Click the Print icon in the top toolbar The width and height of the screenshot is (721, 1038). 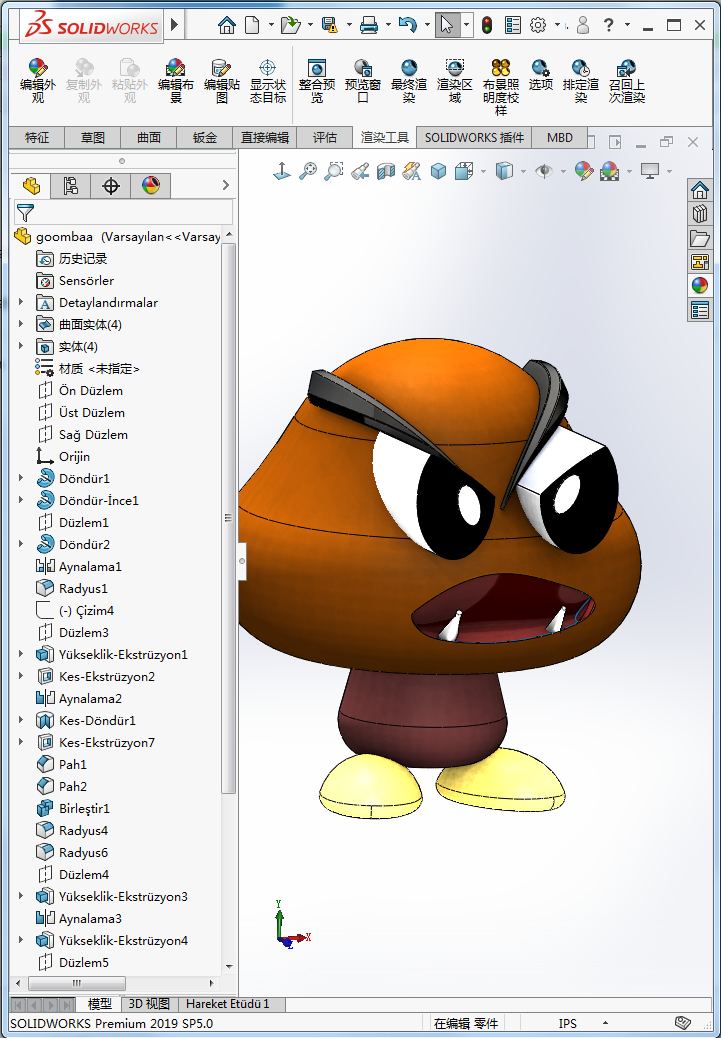click(368, 25)
